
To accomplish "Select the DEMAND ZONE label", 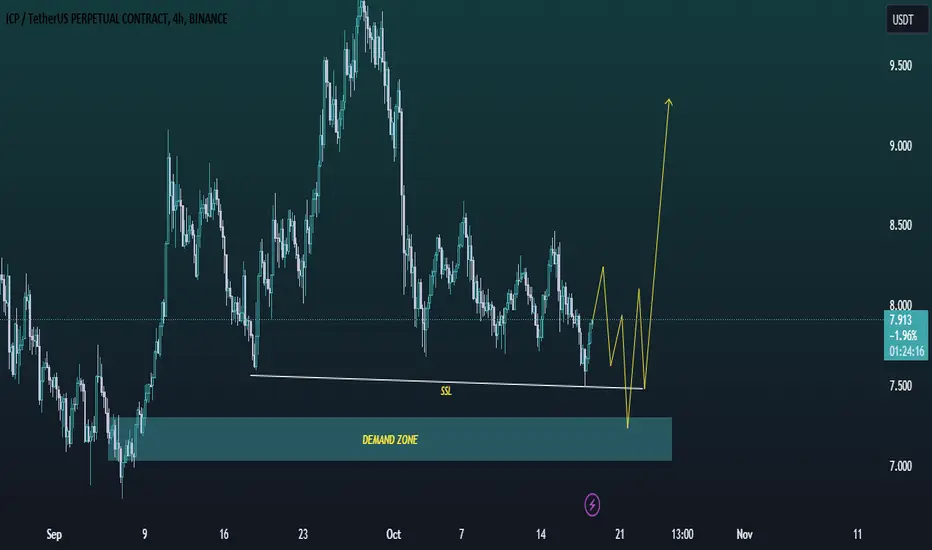I will (390, 440).
